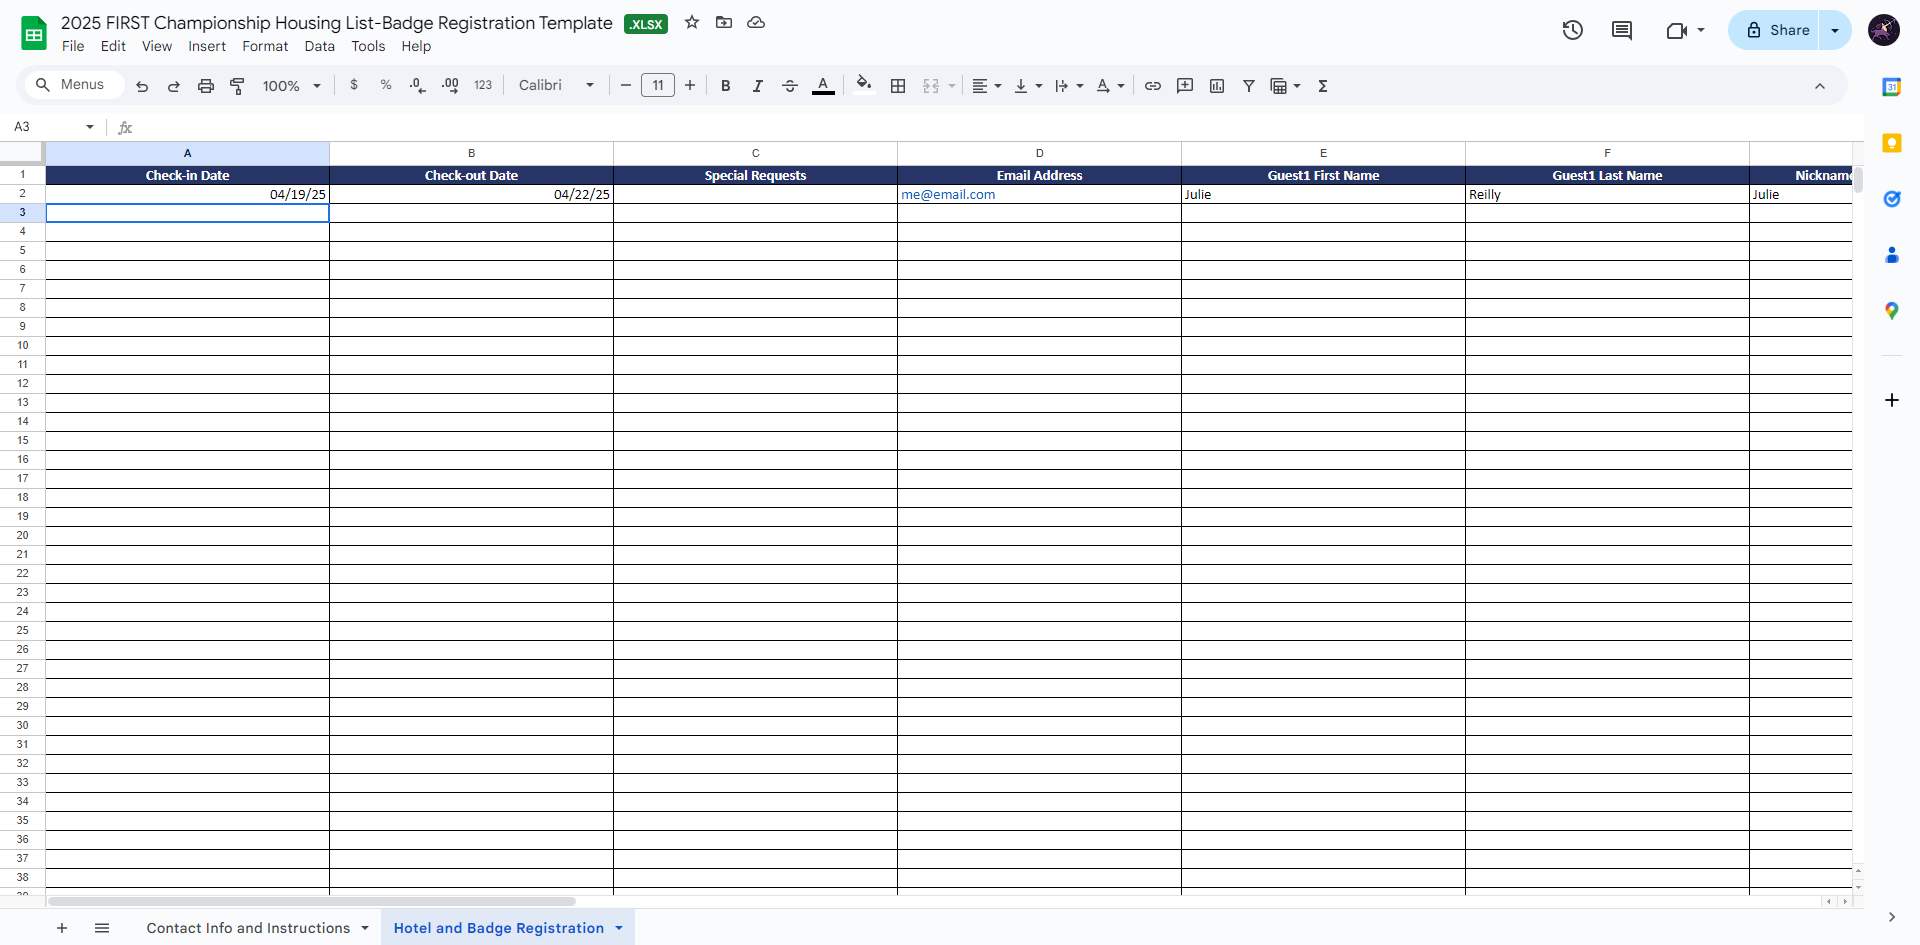Insert a link using chain icon
Screen dimensions: 1920x945
pos(1153,86)
